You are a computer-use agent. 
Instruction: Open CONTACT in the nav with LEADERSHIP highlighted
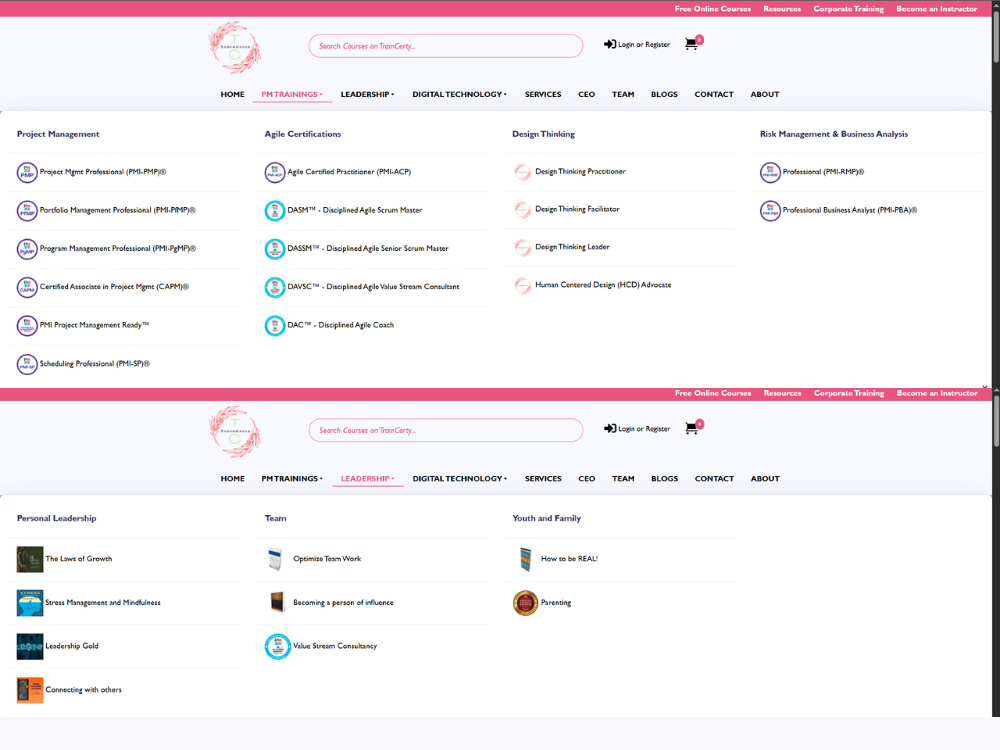click(714, 478)
